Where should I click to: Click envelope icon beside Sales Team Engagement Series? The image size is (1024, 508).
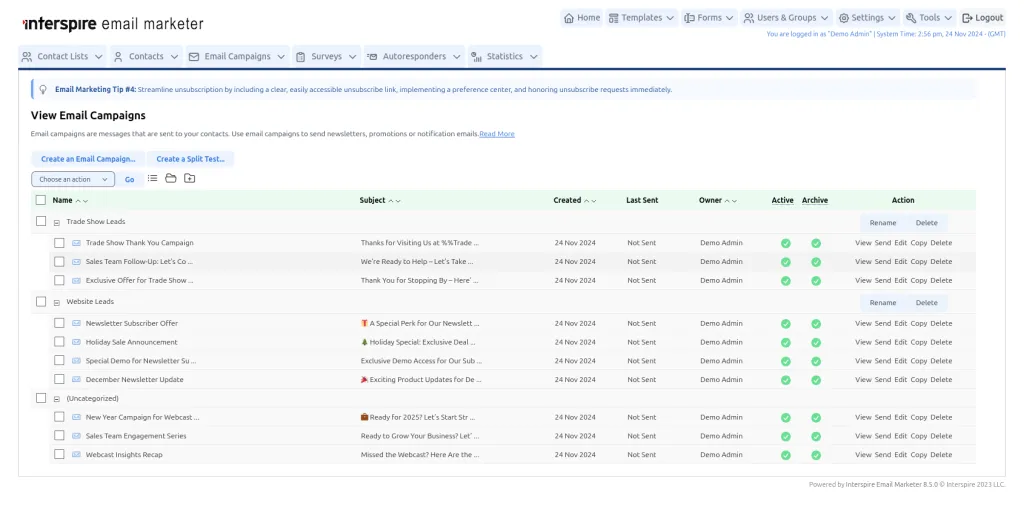coord(76,436)
